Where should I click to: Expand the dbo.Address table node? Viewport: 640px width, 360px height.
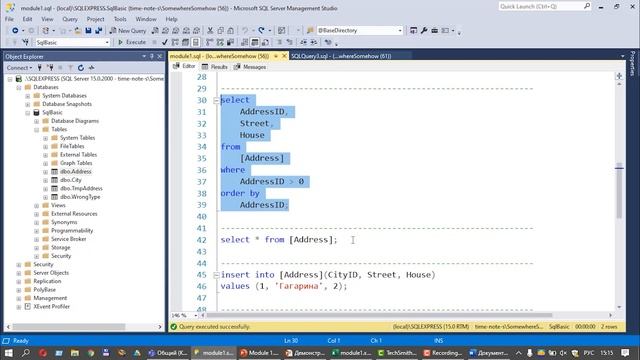click(x=45, y=172)
